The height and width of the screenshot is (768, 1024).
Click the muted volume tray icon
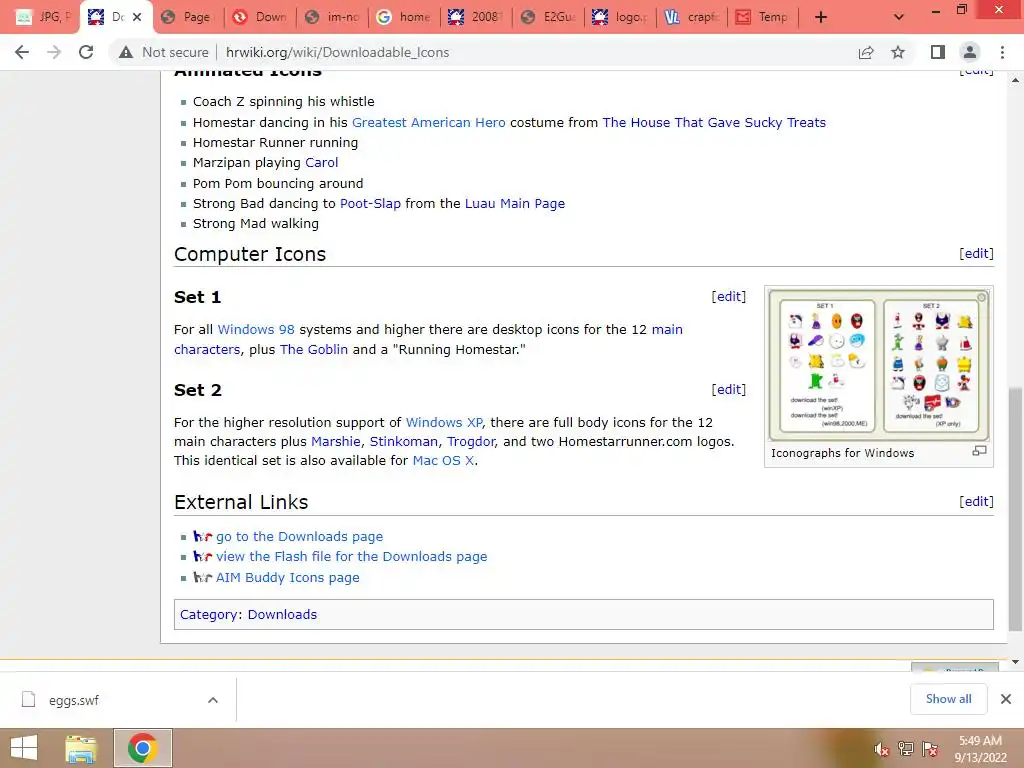click(881, 749)
